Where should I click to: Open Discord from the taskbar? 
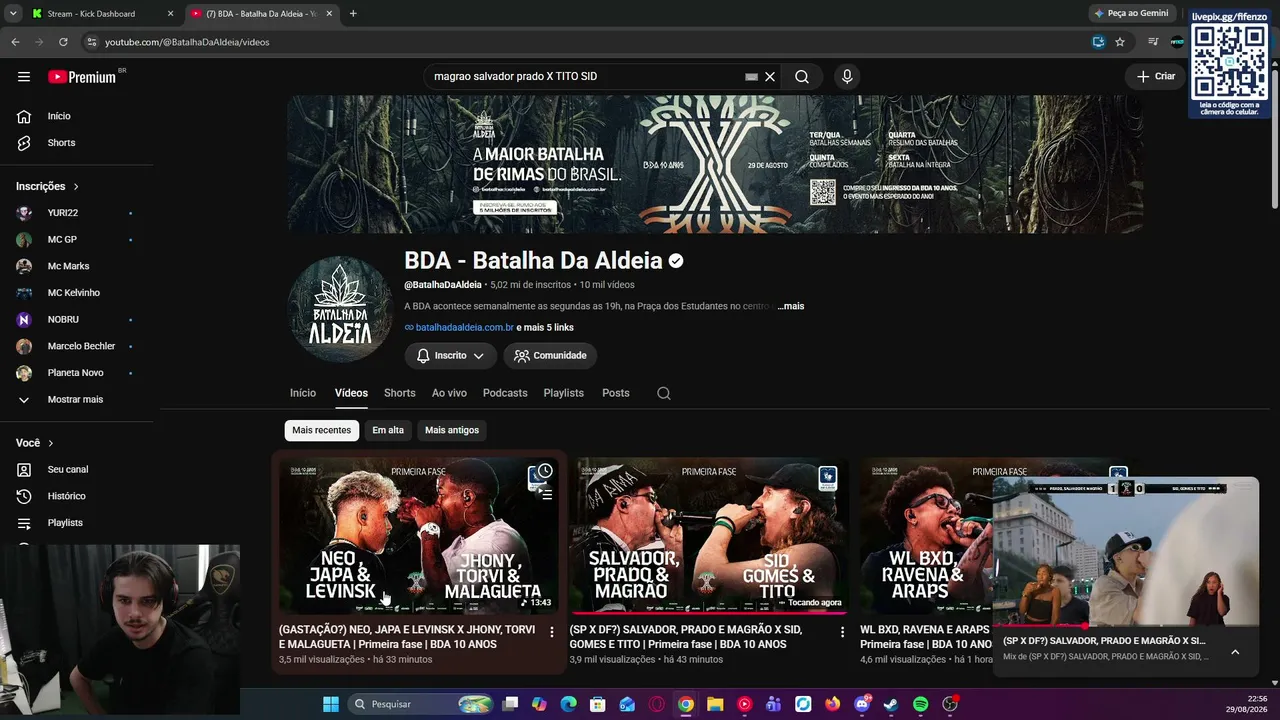point(862,704)
